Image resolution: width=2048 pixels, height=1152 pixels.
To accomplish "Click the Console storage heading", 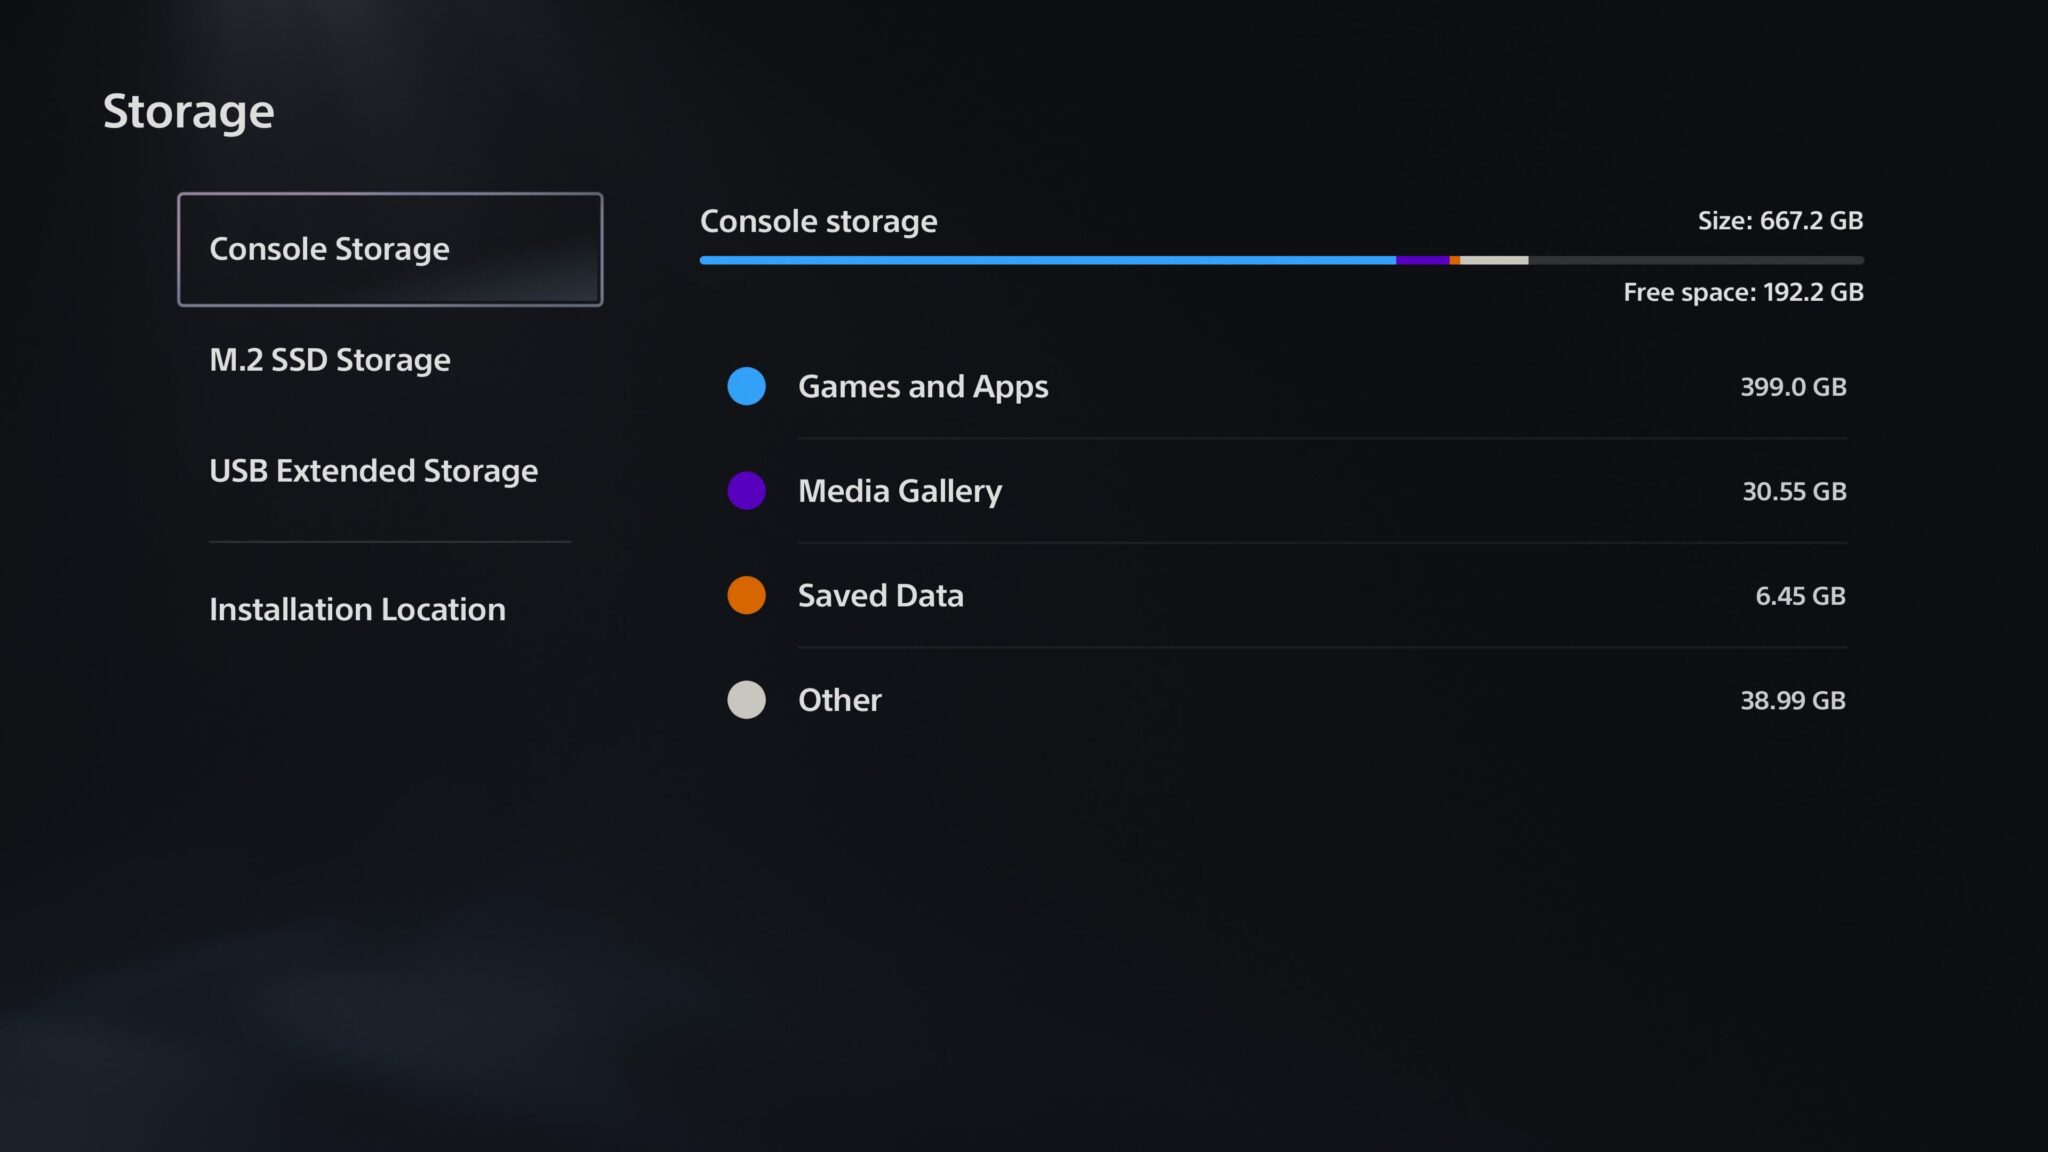I will pyautogui.click(x=818, y=221).
